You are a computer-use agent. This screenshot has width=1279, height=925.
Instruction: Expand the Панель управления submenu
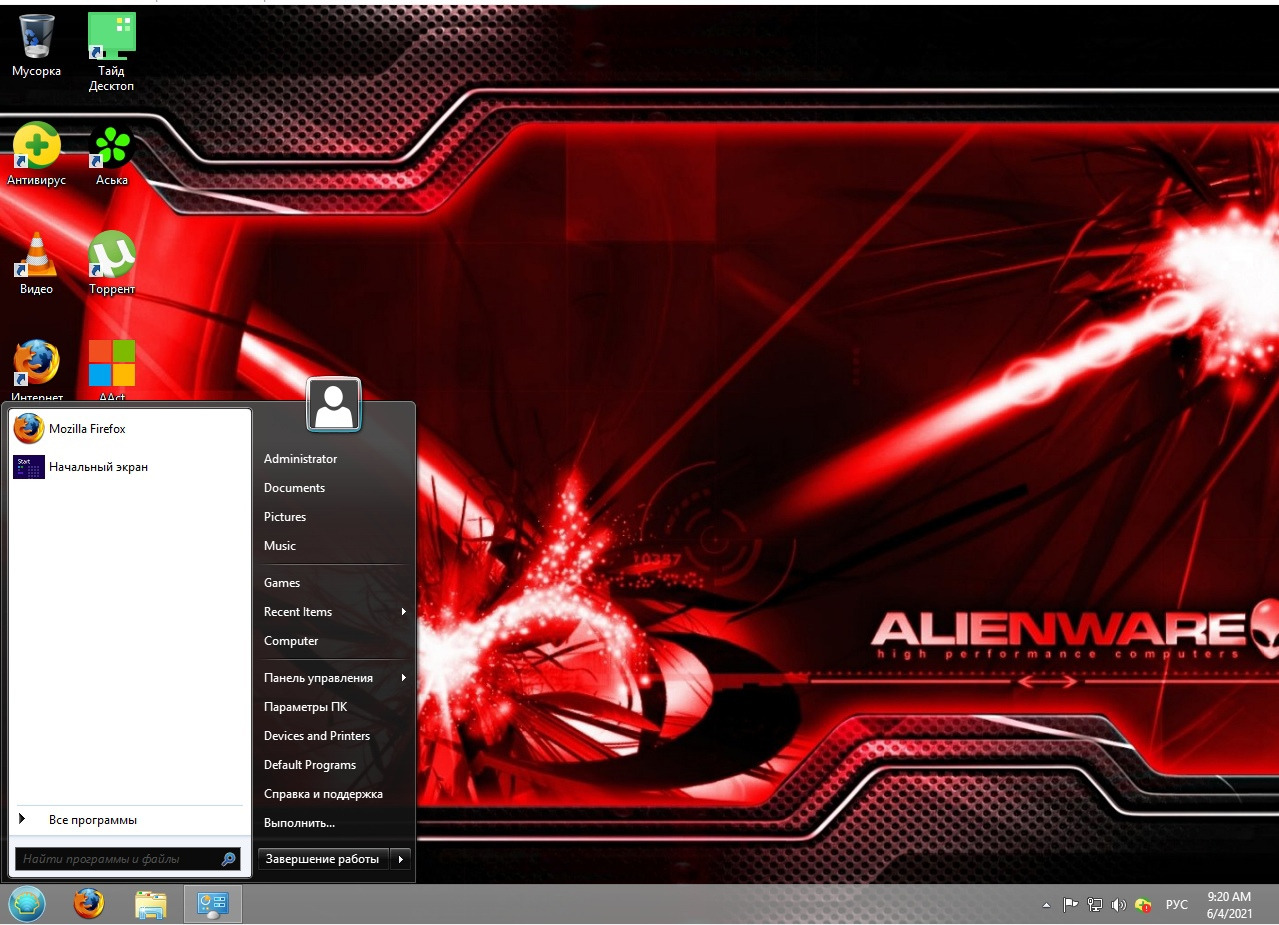tap(334, 678)
